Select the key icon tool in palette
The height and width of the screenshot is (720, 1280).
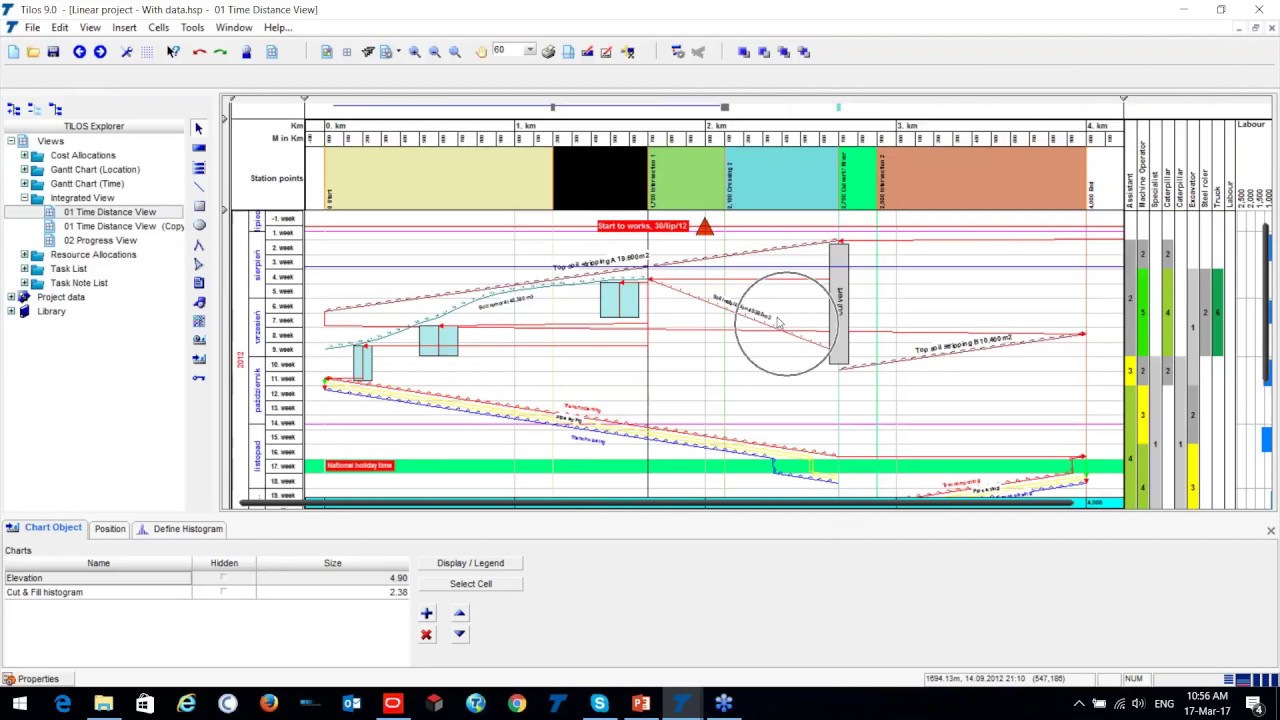click(198, 378)
